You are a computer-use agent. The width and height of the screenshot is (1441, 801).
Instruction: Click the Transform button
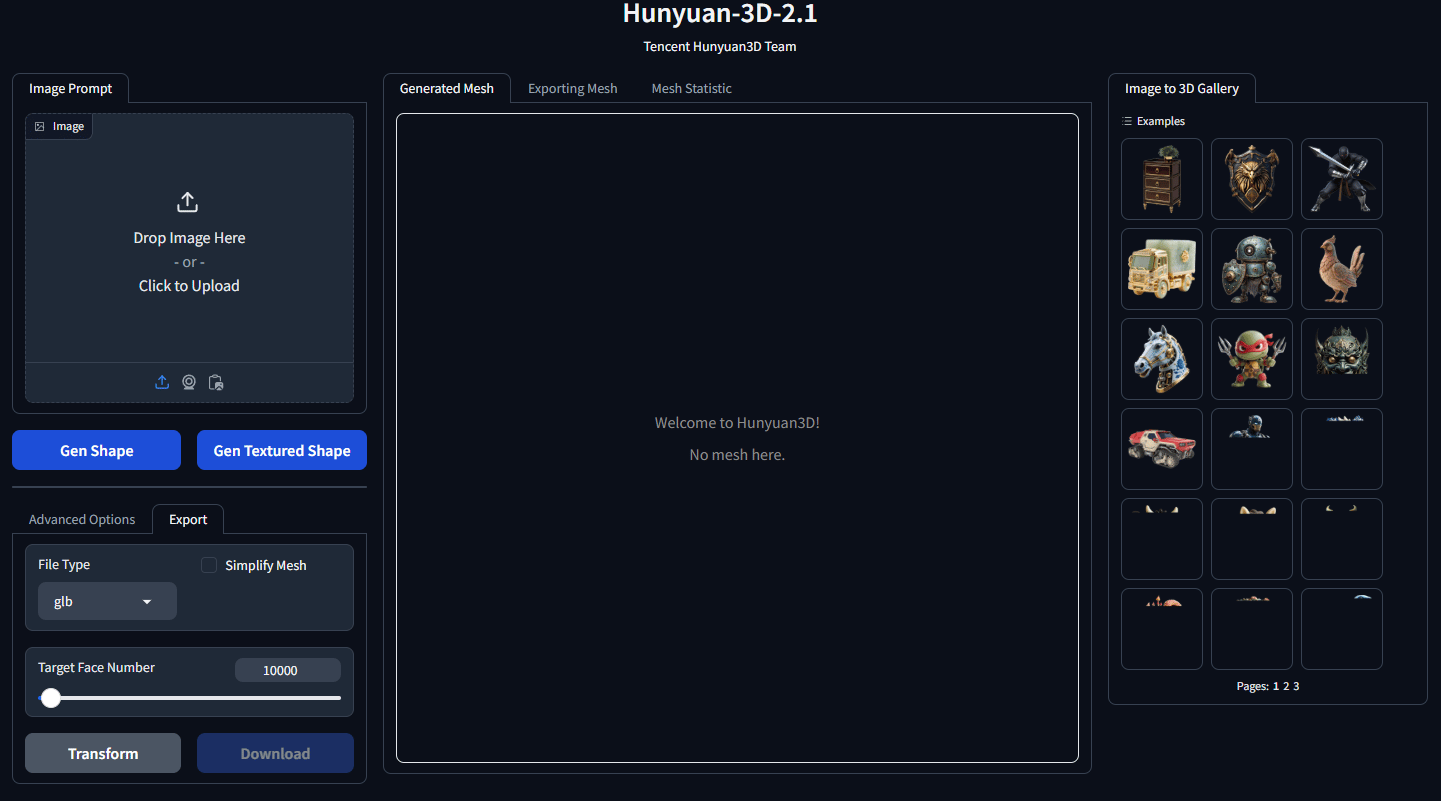pyautogui.click(x=103, y=753)
